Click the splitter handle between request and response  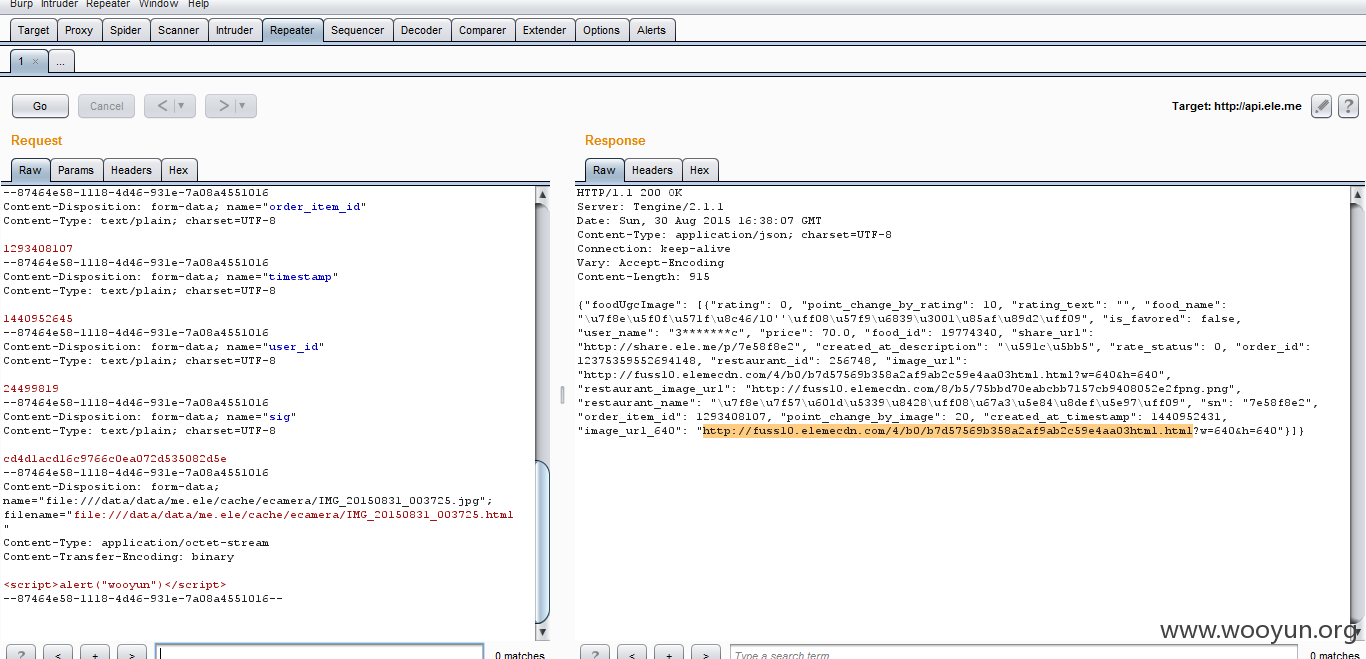pyautogui.click(x=562, y=396)
